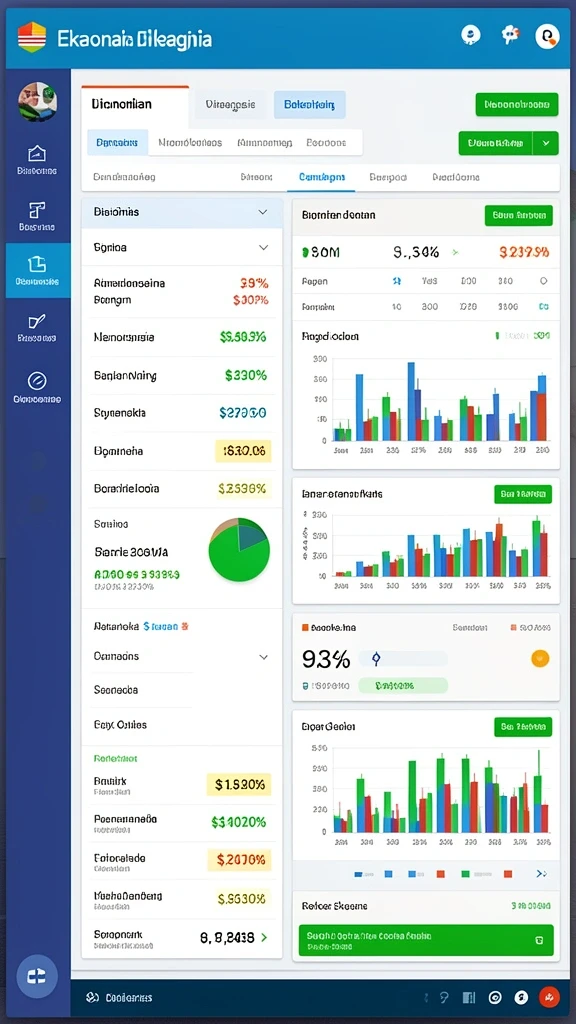
Task: Select the compass circle icon in sidebar
Action: tap(37, 380)
